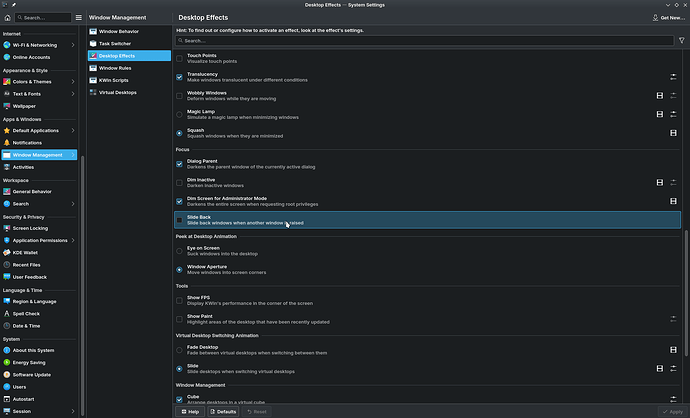Focus the sidebar settings search field
690x418 pixels.
click(43, 18)
